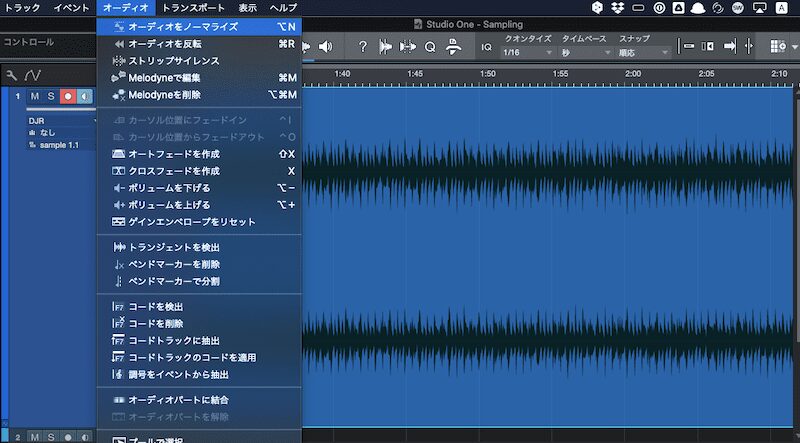
Task: Click the question mark help icon
Action: click(363, 47)
